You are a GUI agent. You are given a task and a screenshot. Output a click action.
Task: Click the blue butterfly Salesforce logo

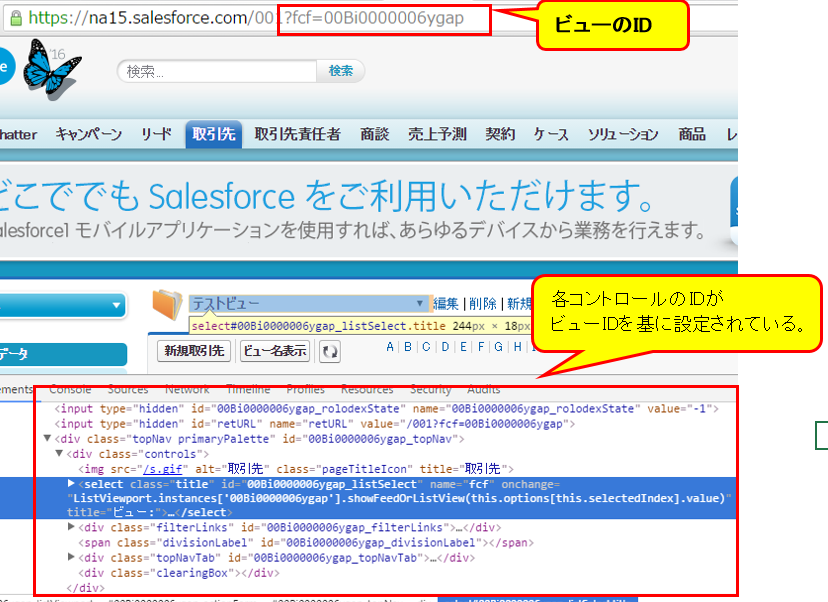pyautogui.click(x=52, y=69)
